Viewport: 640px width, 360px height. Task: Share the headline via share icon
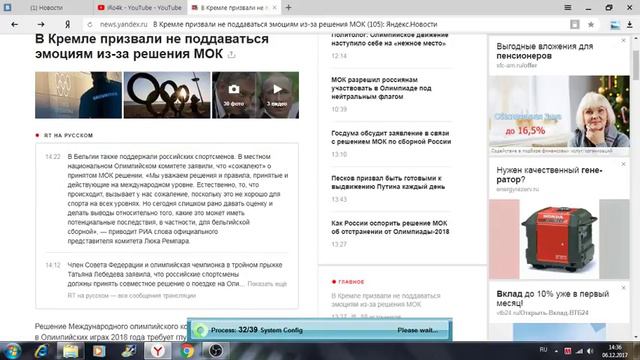[232, 54]
